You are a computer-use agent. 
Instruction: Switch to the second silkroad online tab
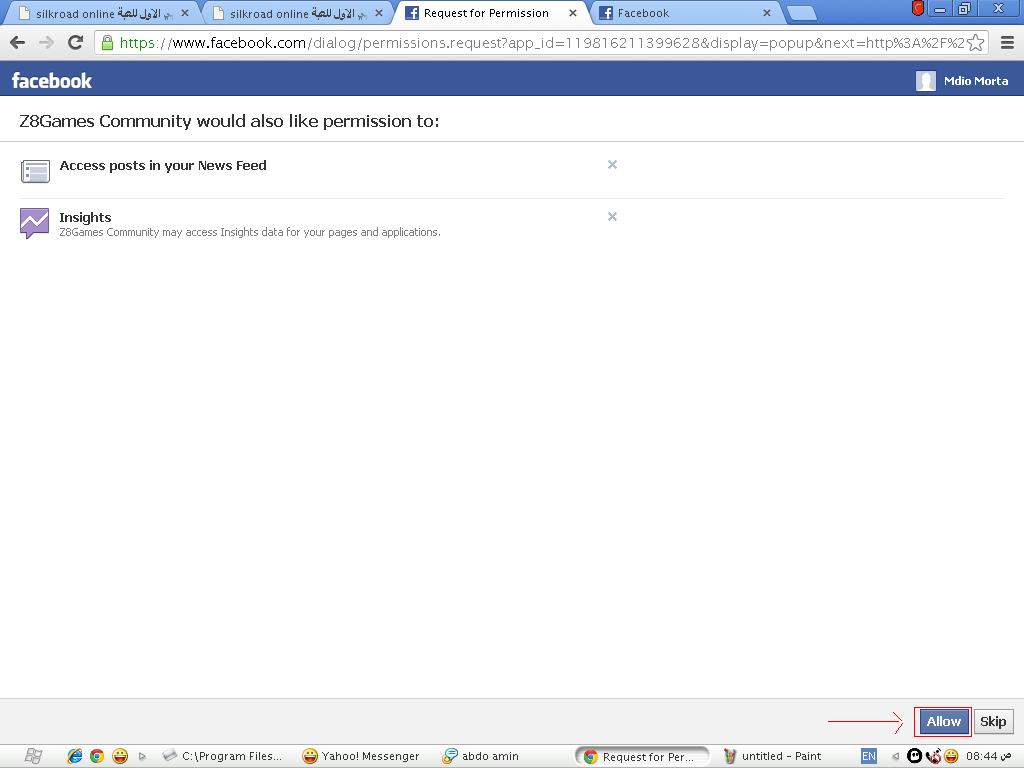[298, 13]
